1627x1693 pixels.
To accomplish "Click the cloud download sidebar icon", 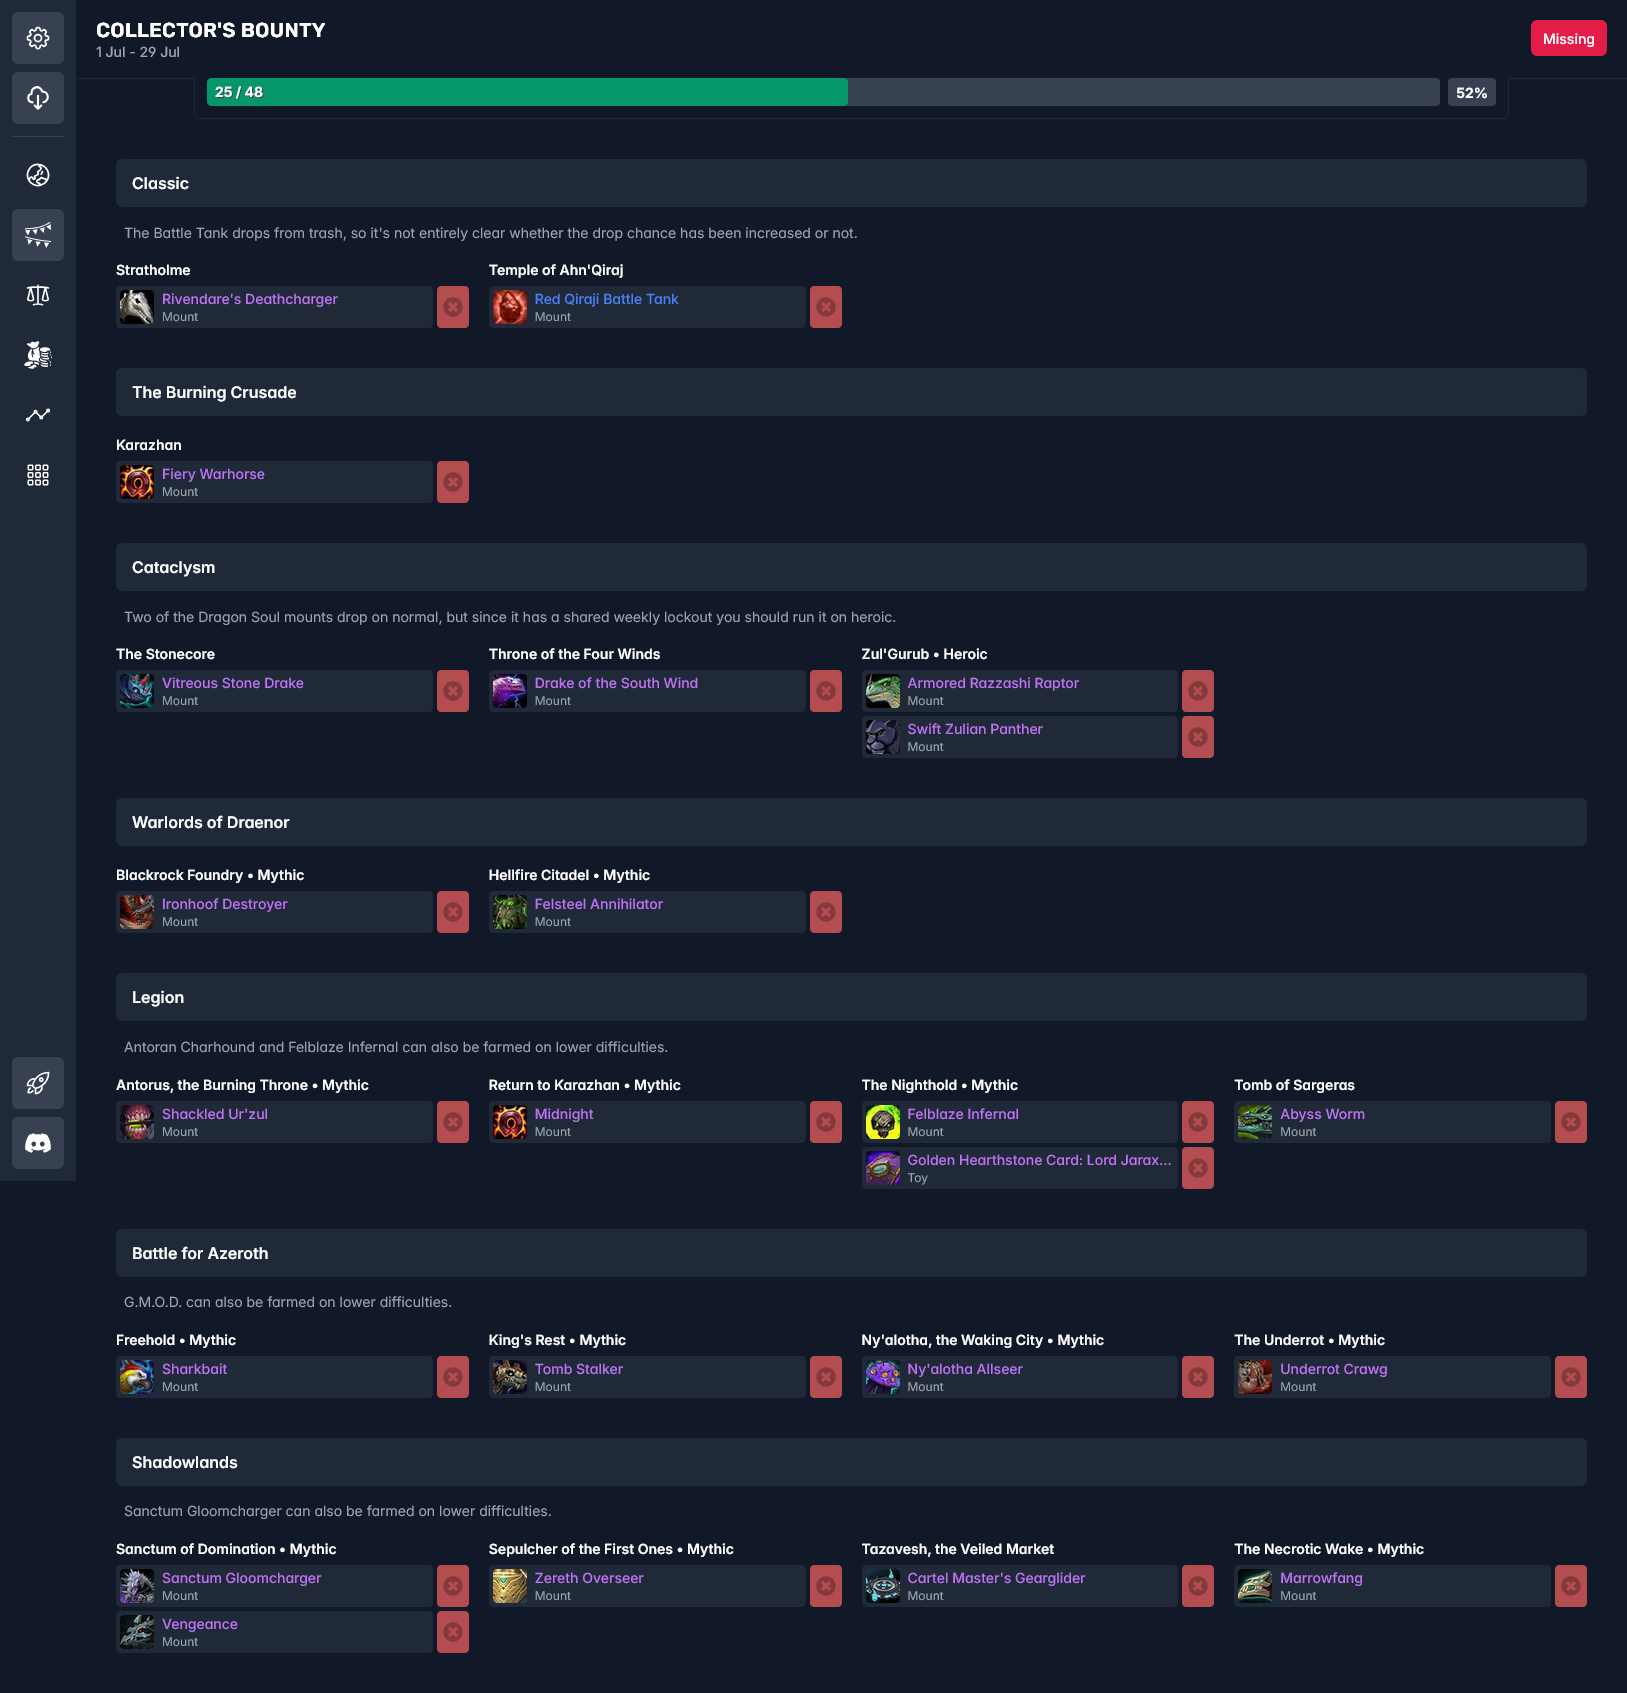I will coord(38,98).
